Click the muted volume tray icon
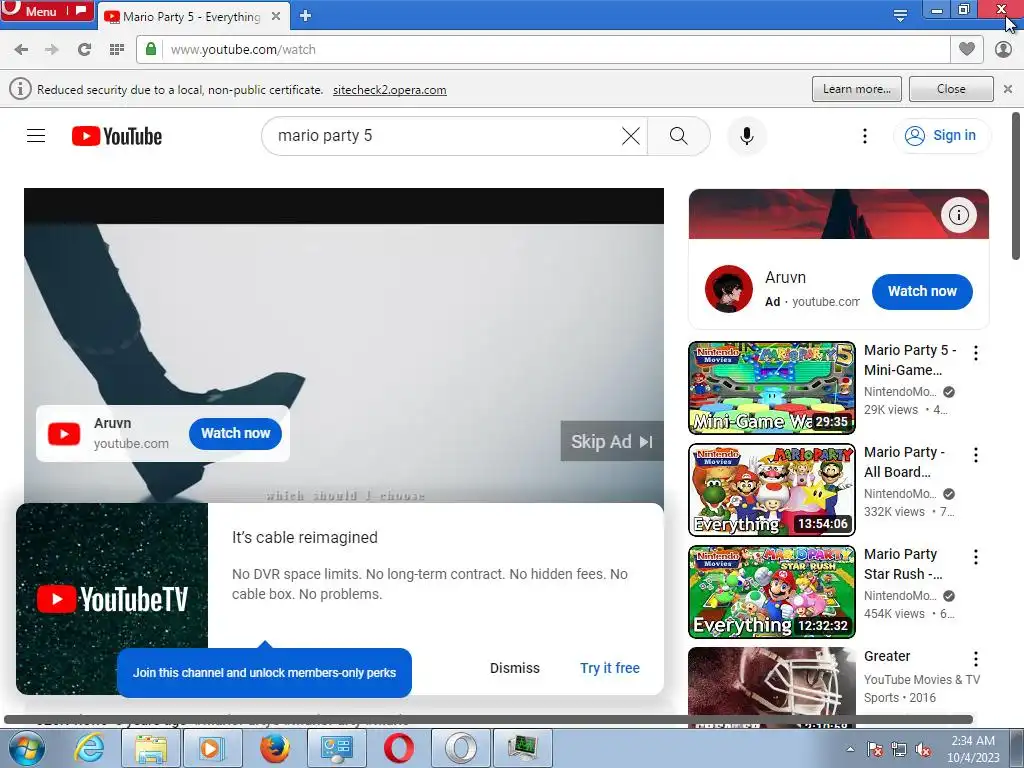Viewport: 1024px width, 768px height. [923, 750]
